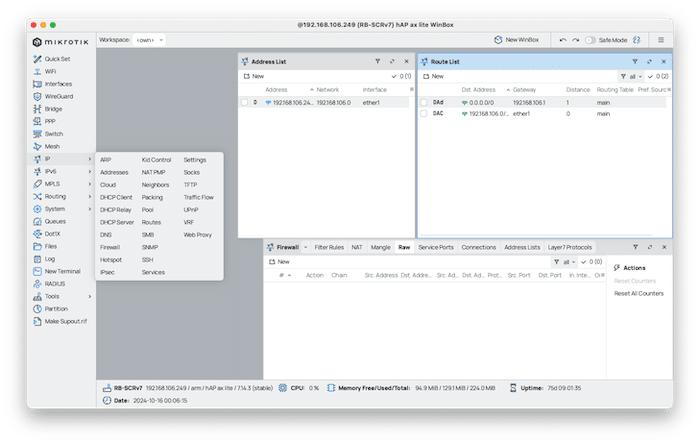
Task: Click New in Firewall window
Action: pyautogui.click(x=279, y=262)
